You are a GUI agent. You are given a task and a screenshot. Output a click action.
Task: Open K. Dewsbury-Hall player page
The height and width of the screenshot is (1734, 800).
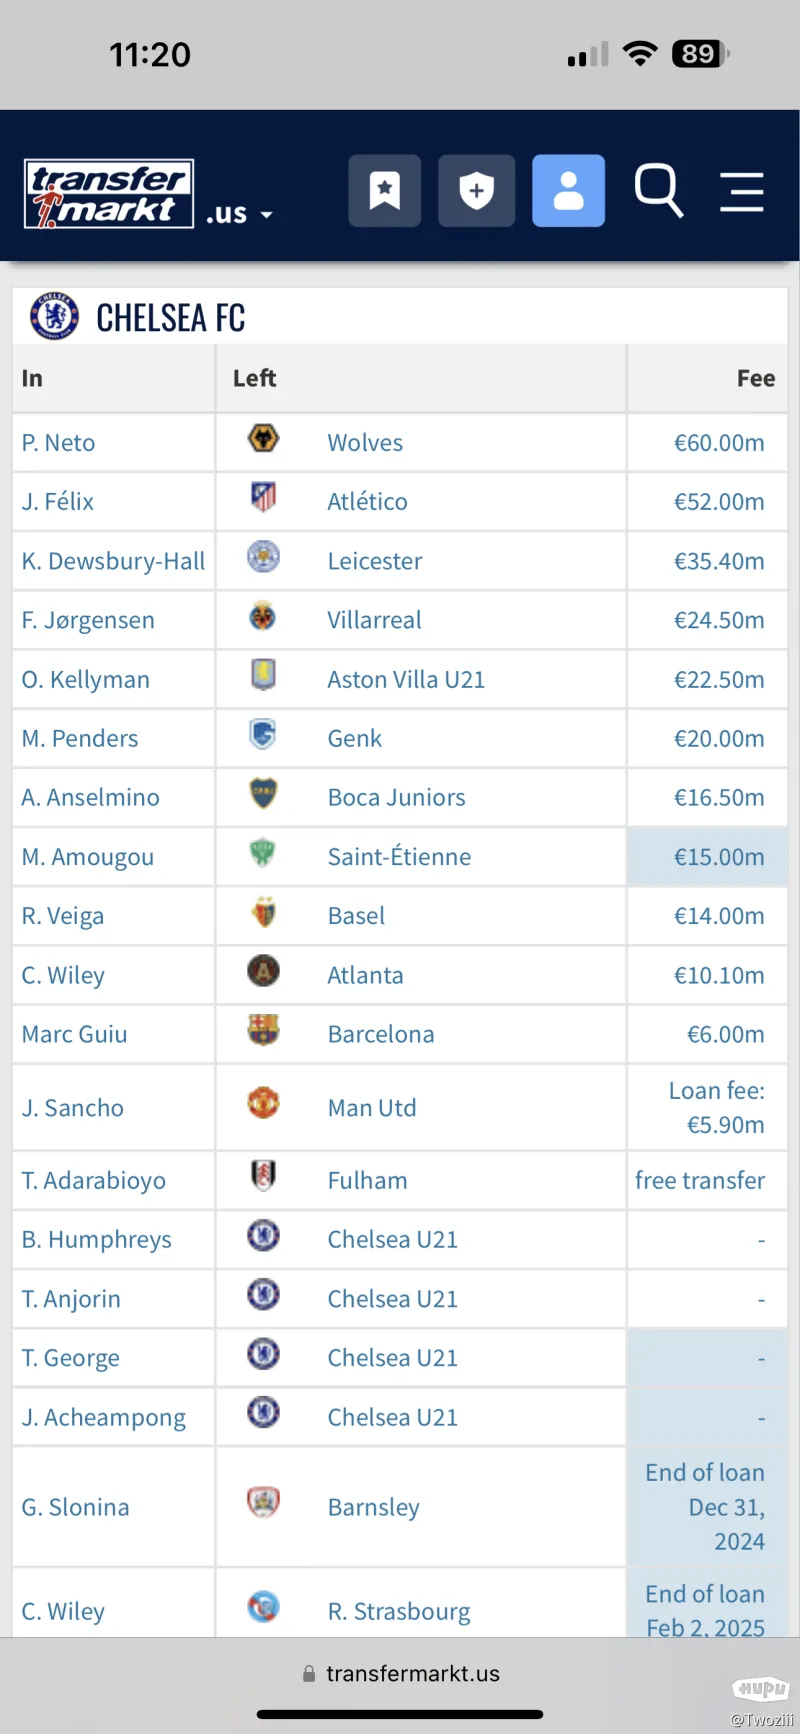coord(113,561)
